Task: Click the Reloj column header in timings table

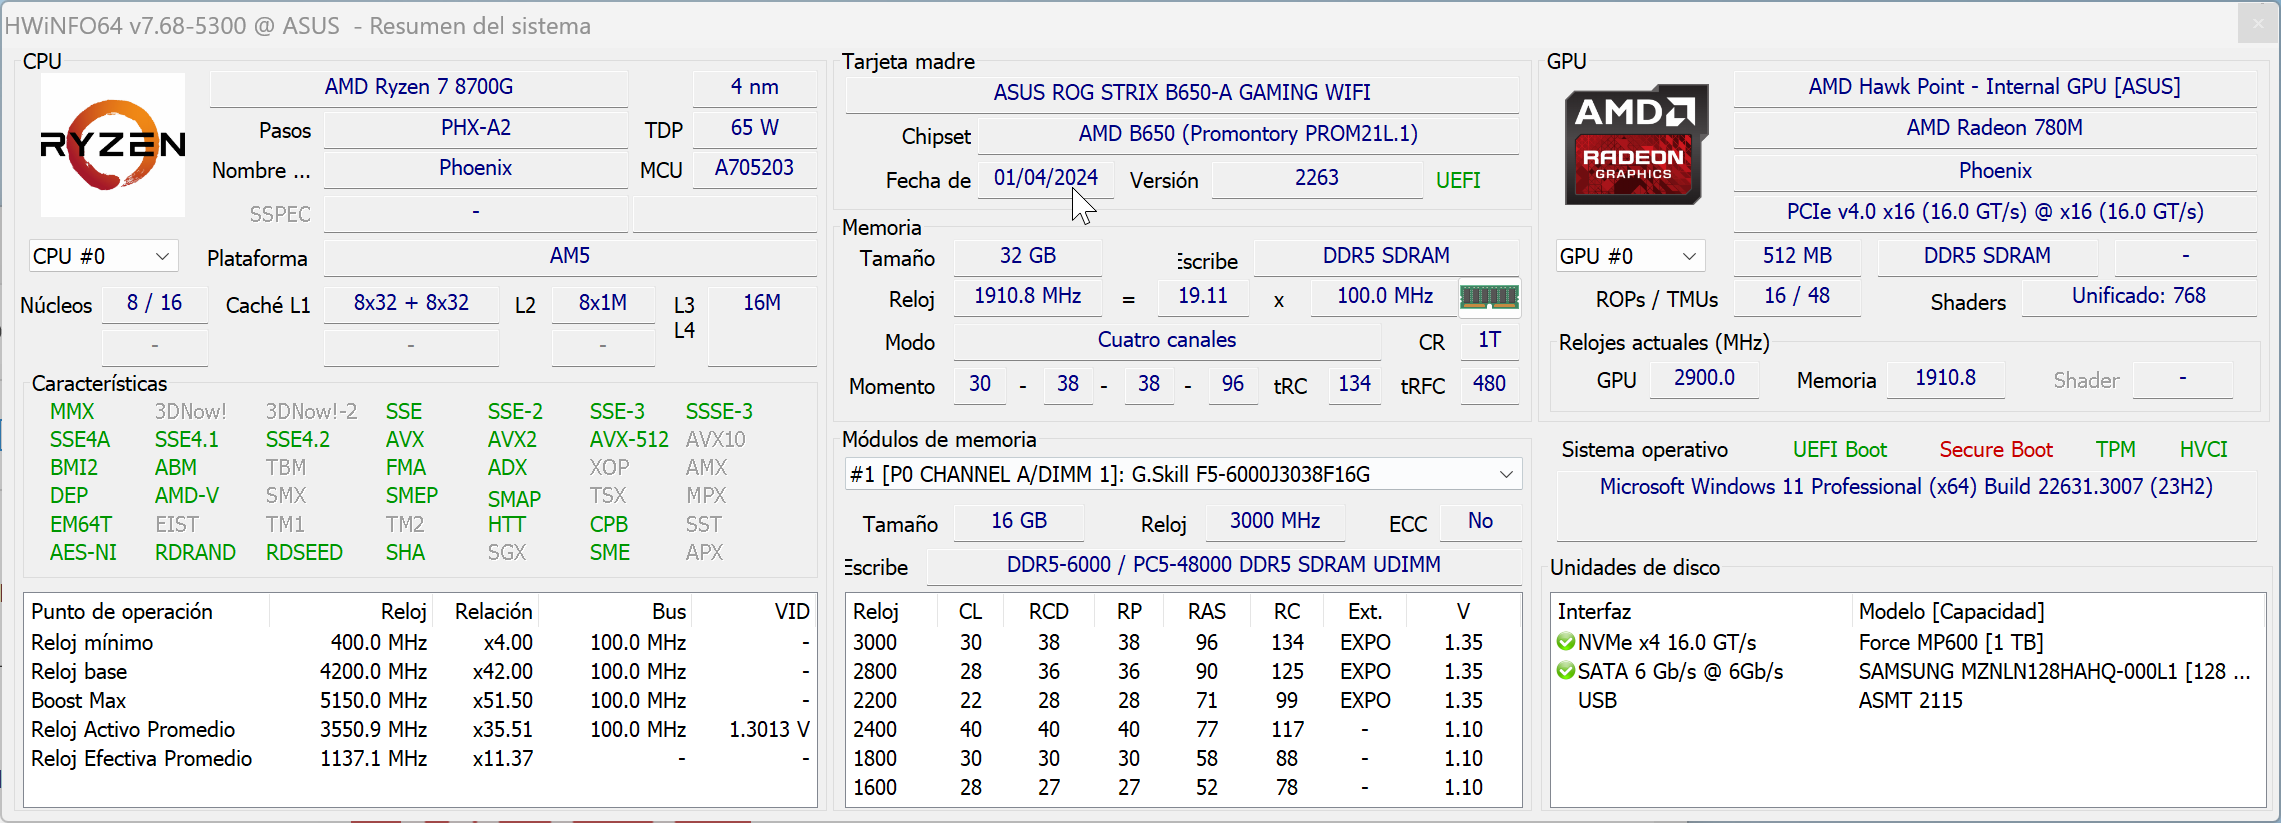Action: [876, 612]
